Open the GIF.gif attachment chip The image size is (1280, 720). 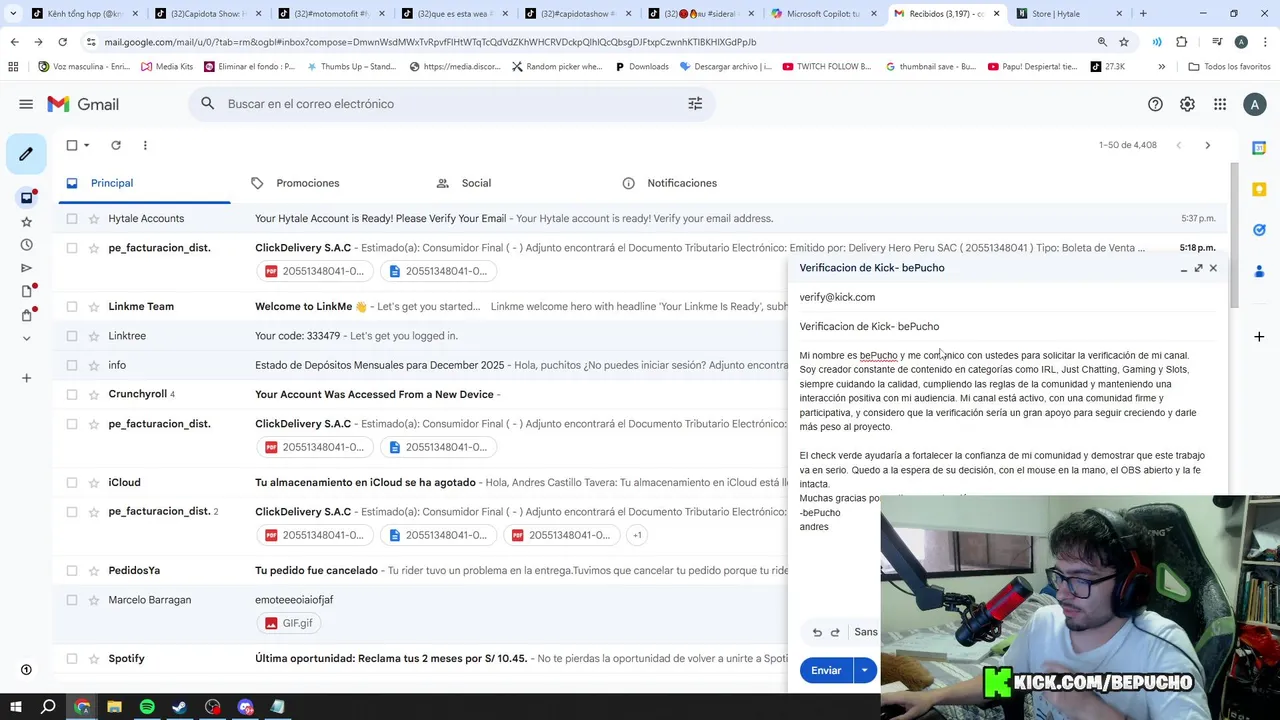pos(290,623)
